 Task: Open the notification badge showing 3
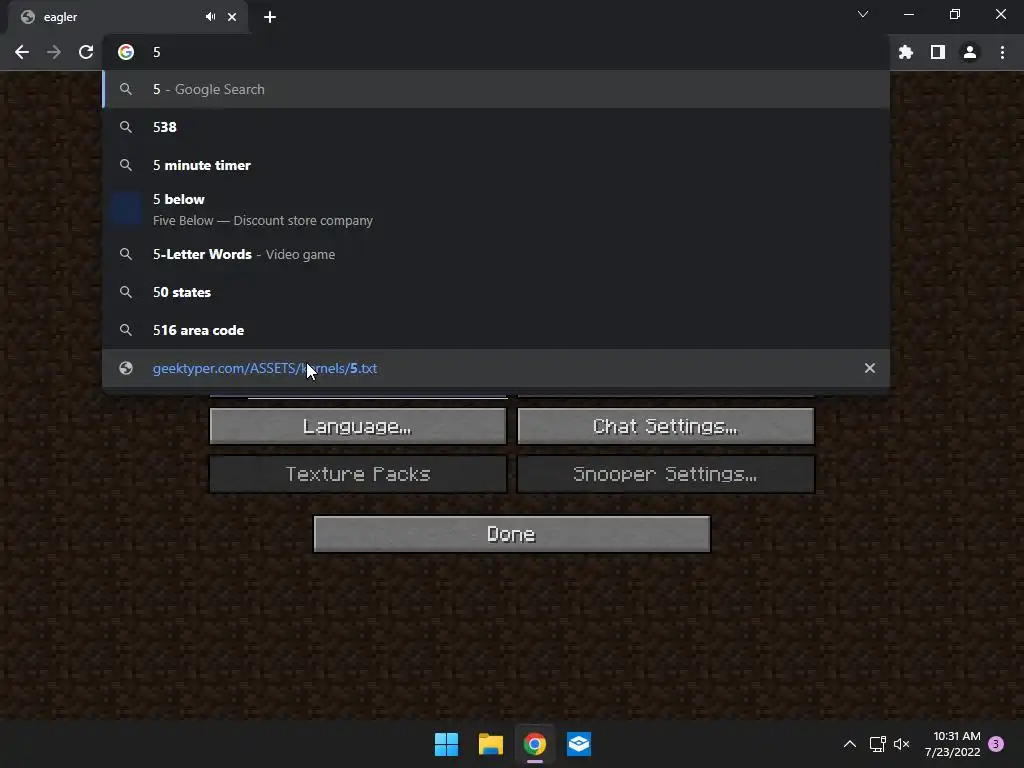tap(996, 744)
